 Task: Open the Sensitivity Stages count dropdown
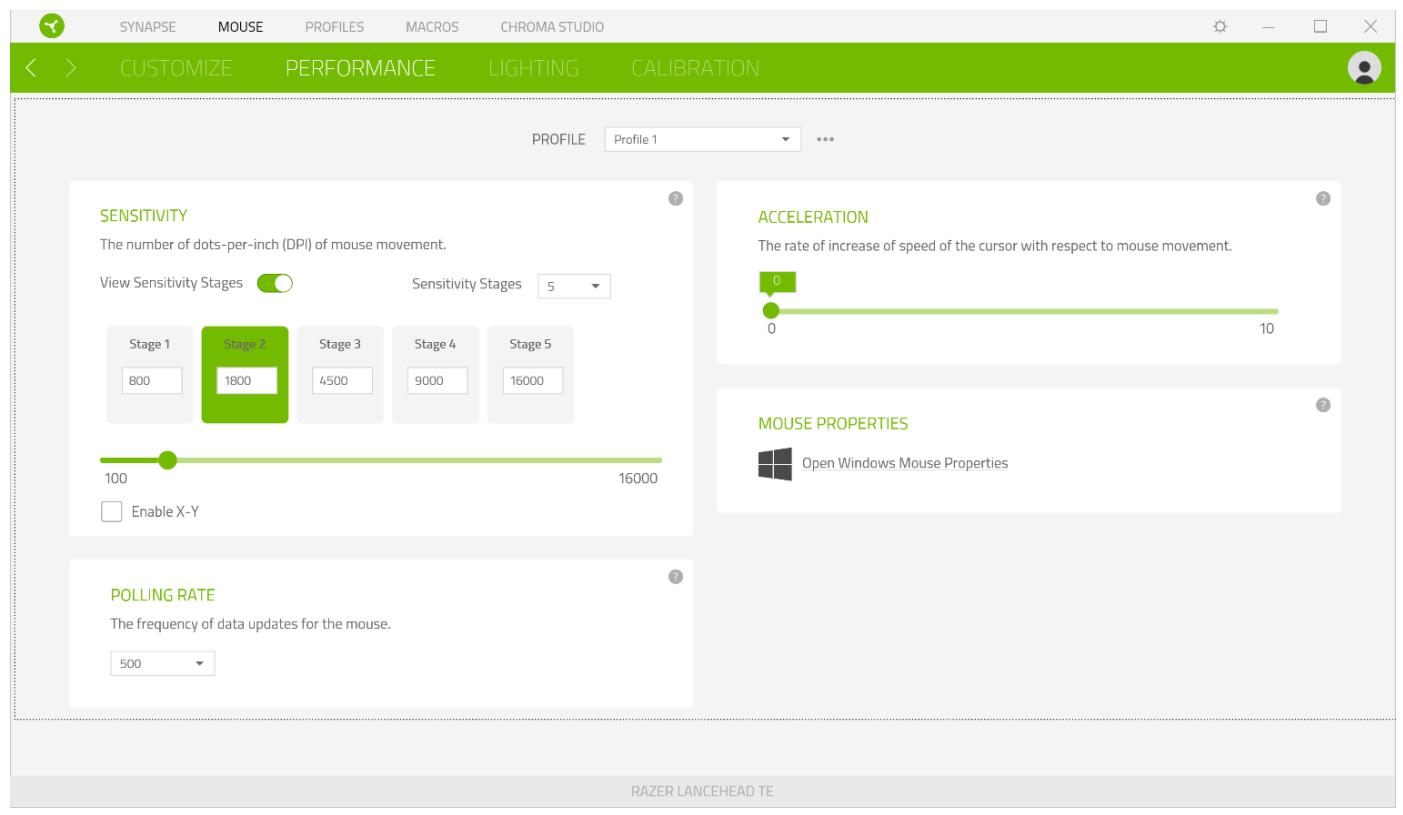pos(574,286)
